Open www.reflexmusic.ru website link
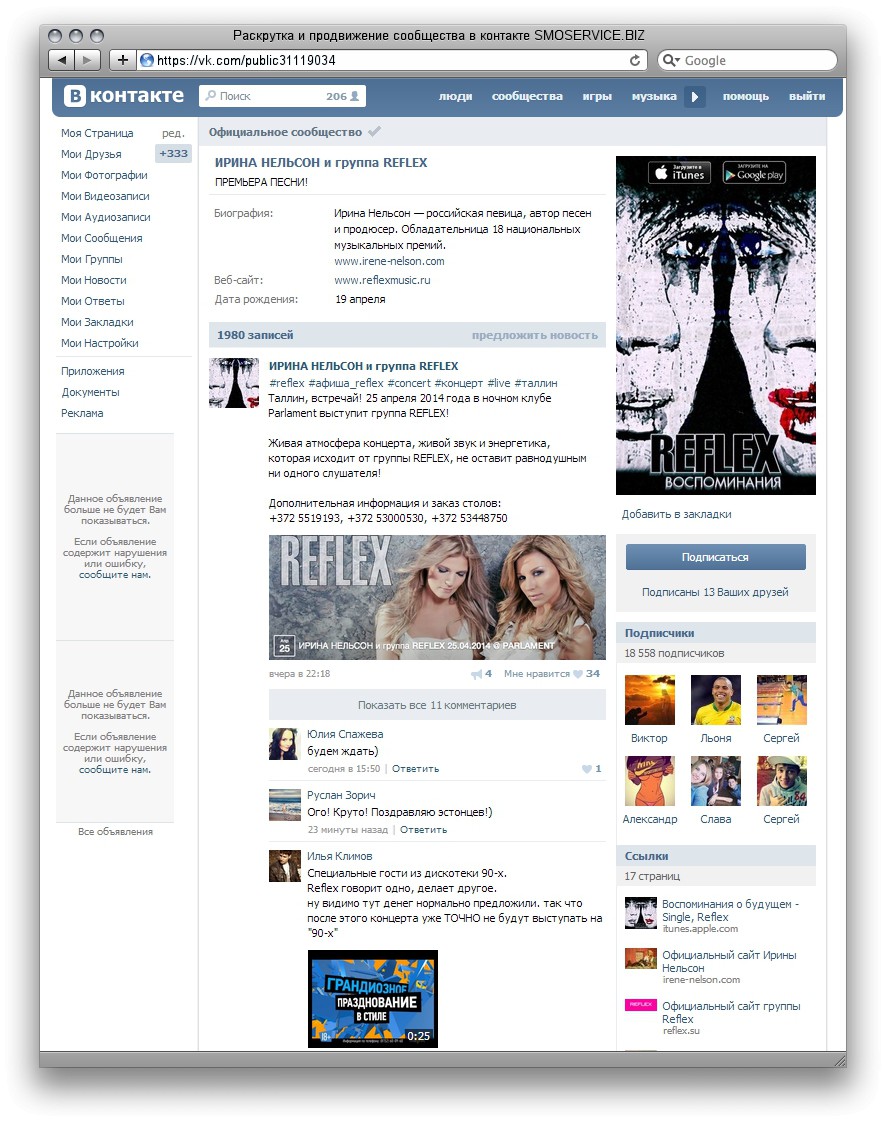 click(x=382, y=280)
